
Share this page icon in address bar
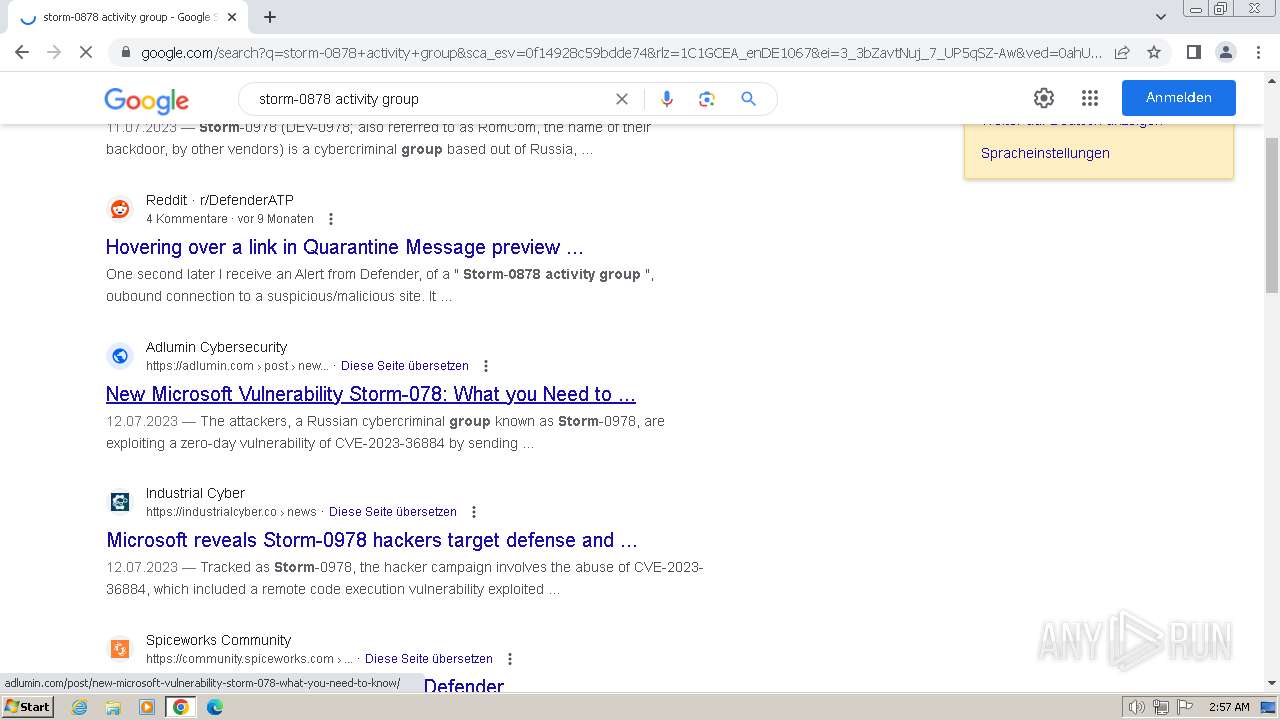(x=1122, y=52)
